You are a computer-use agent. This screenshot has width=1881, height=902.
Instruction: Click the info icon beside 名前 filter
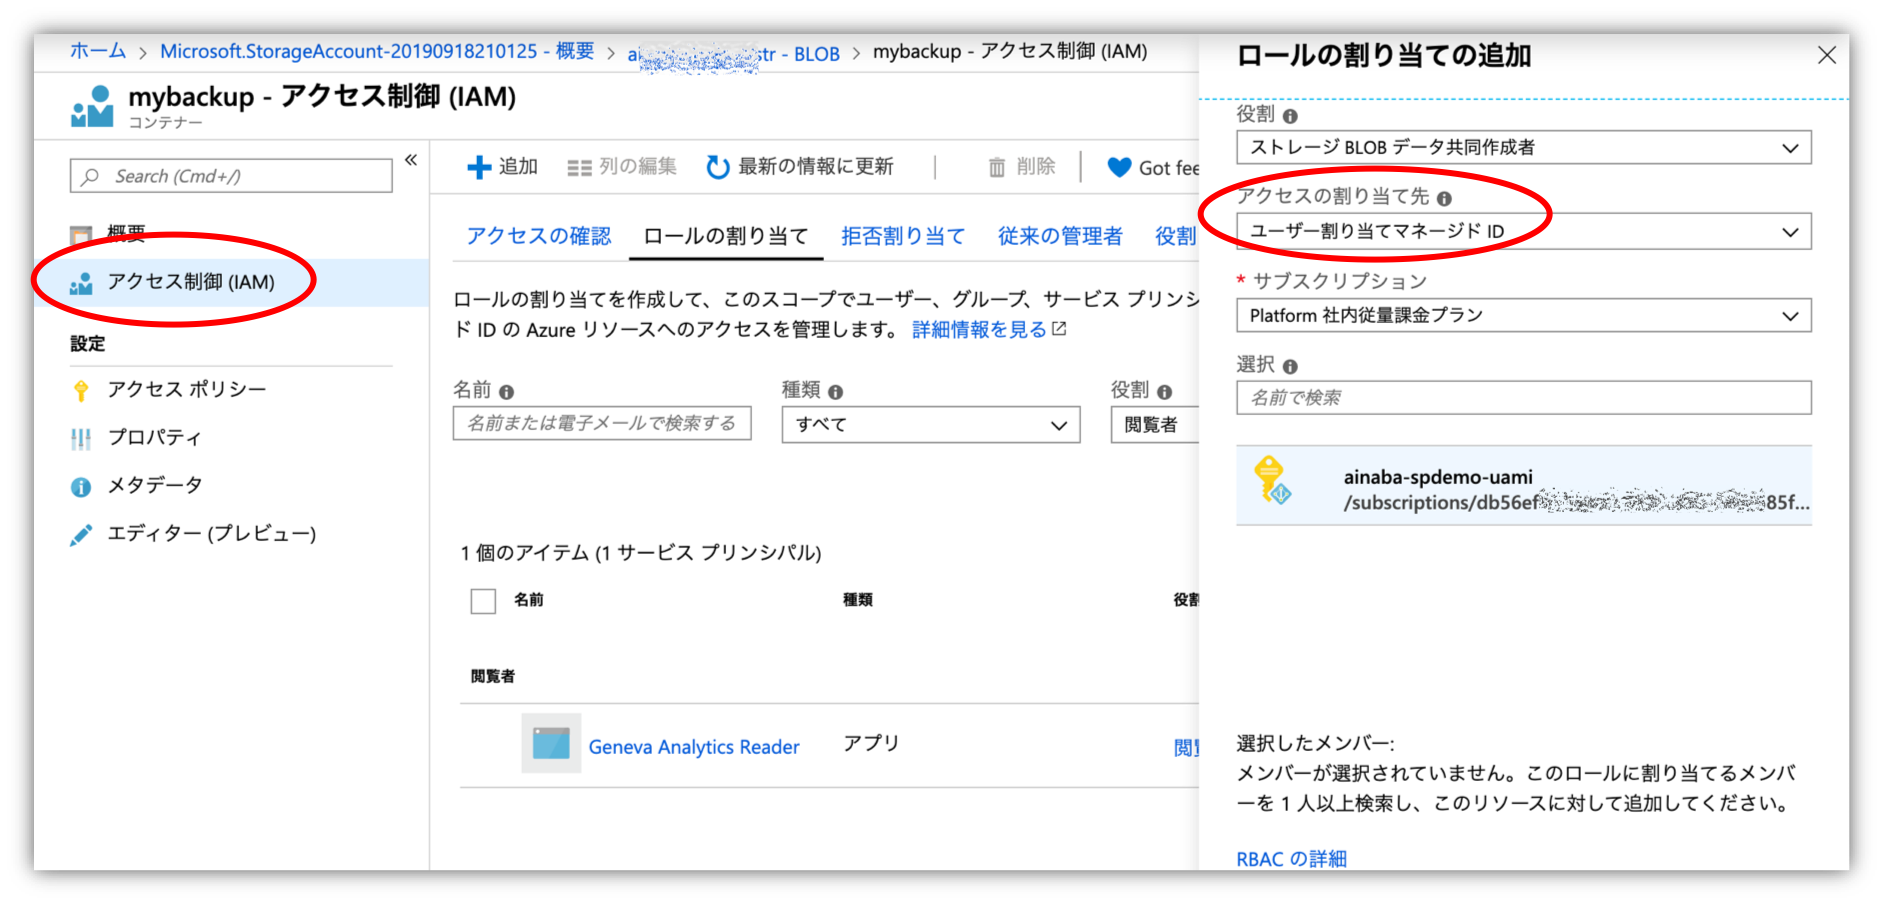pyautogui.click(x=507, y=392)
